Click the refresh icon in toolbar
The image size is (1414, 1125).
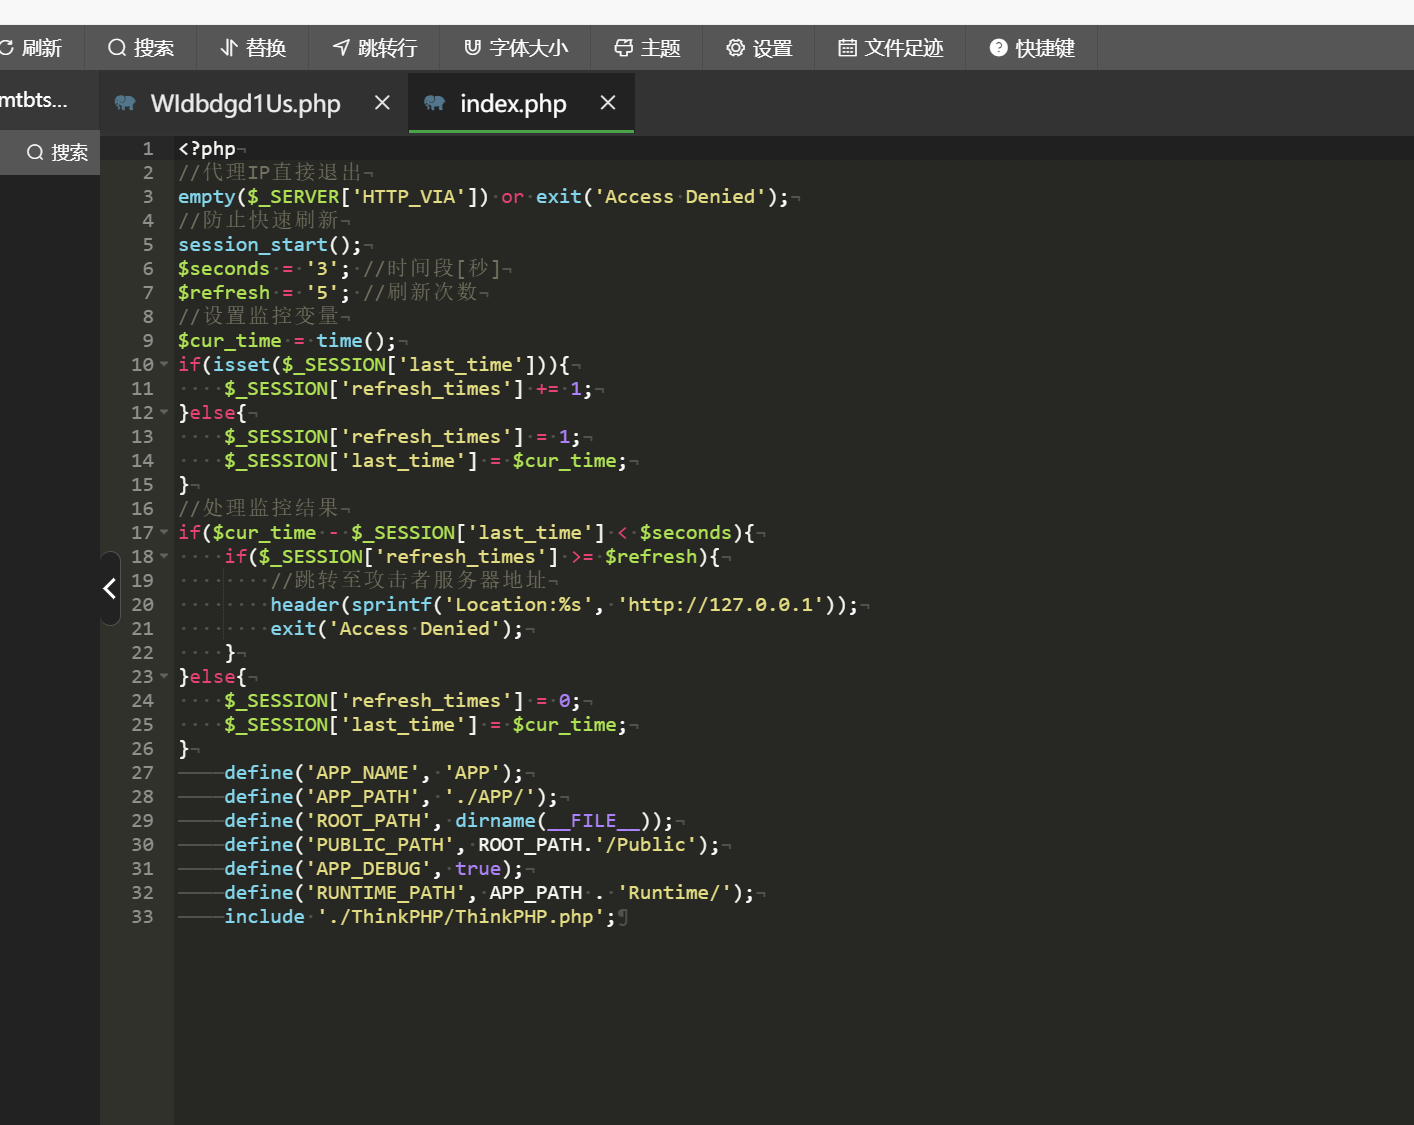[x=7, y=48]
